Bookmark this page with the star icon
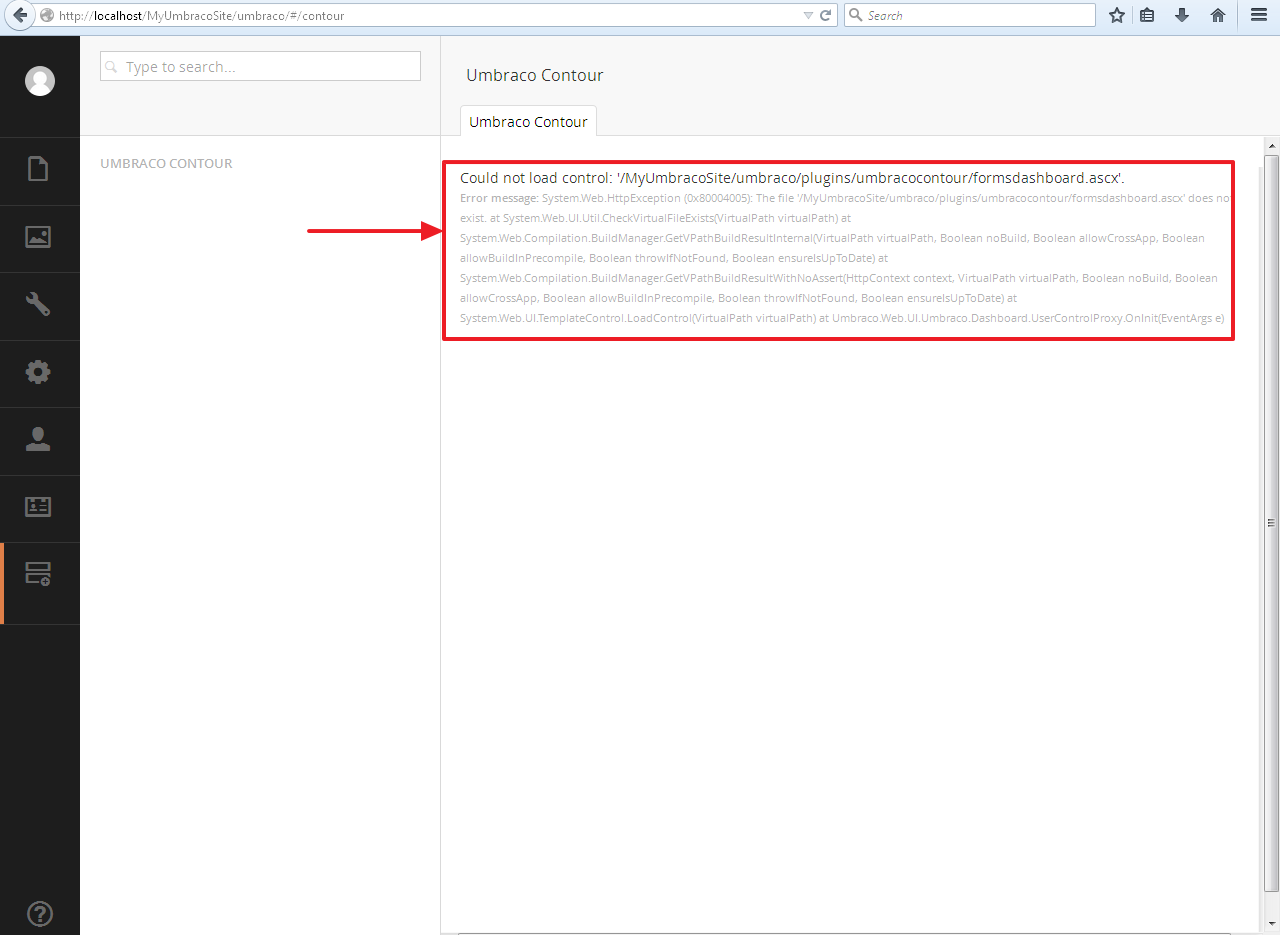Image resolution: width=1280 pixels, height=935 pixels. coord(1117,15)
